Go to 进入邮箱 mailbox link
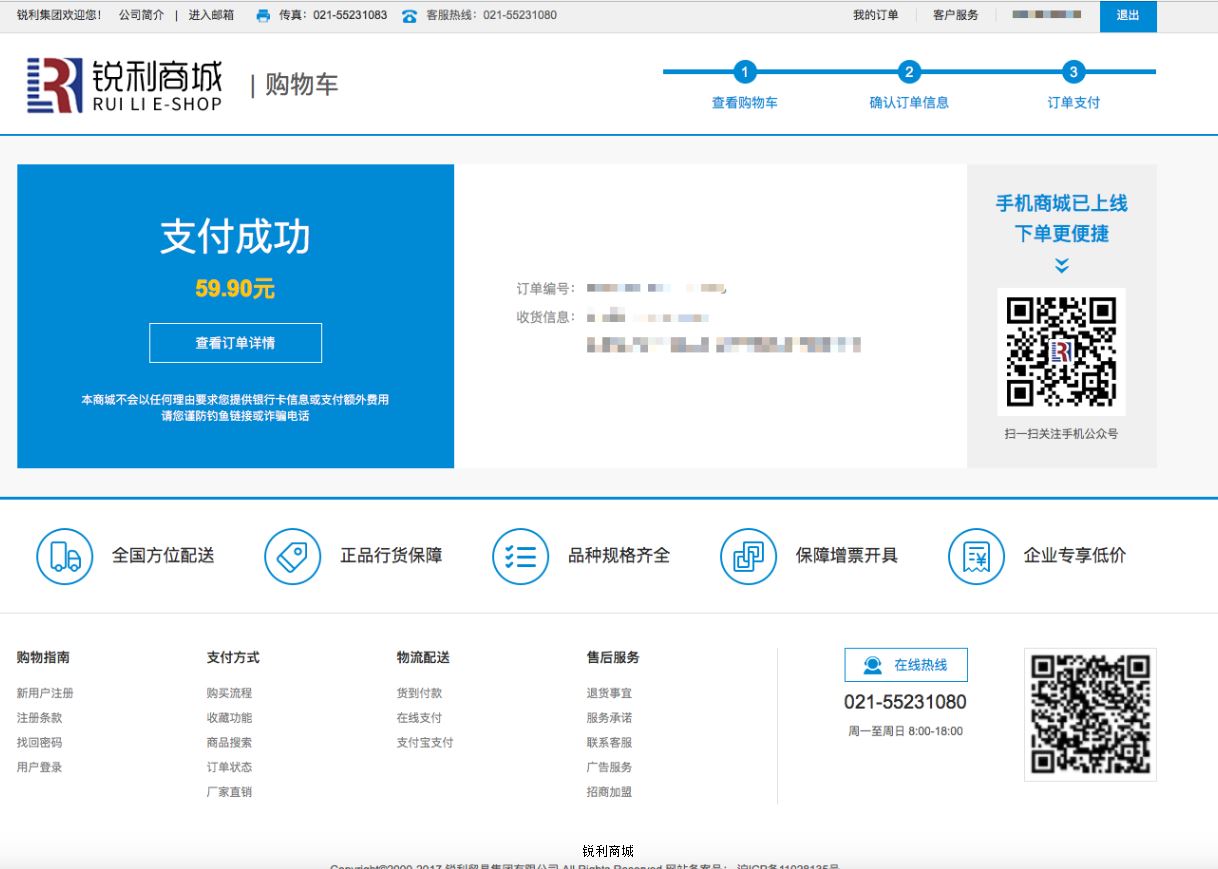 pos(211,16)
